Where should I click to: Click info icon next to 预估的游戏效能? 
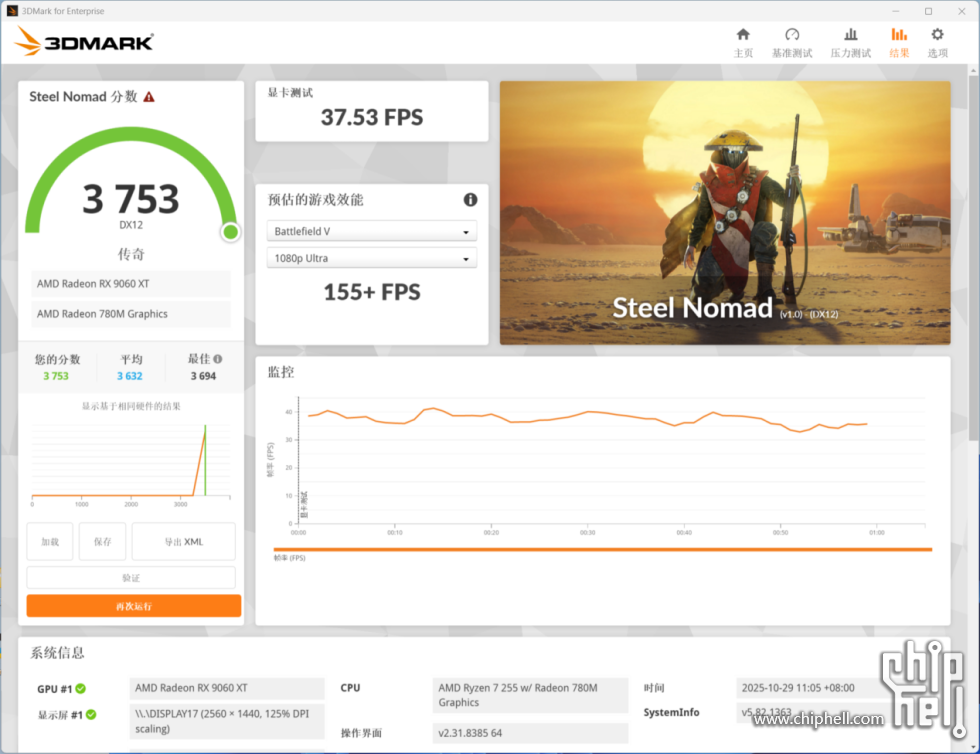470,200
